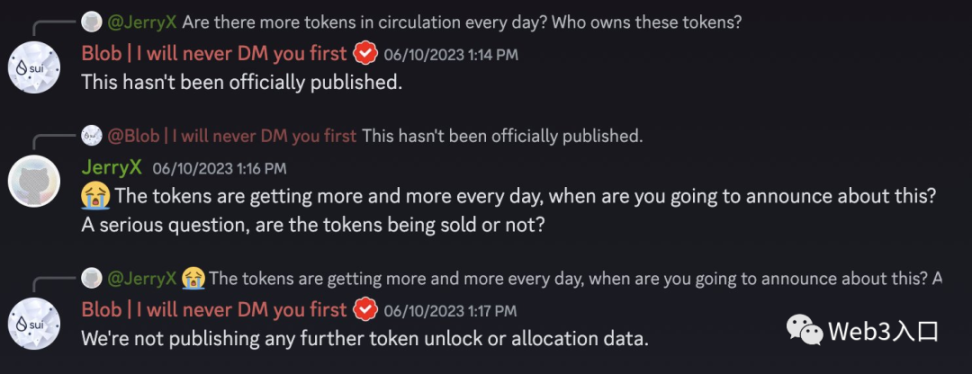Viewport: 972px width, 374px height.
Task: Click the Blob username on the 1:17 PM message
Action: click(x=214, y=309)
